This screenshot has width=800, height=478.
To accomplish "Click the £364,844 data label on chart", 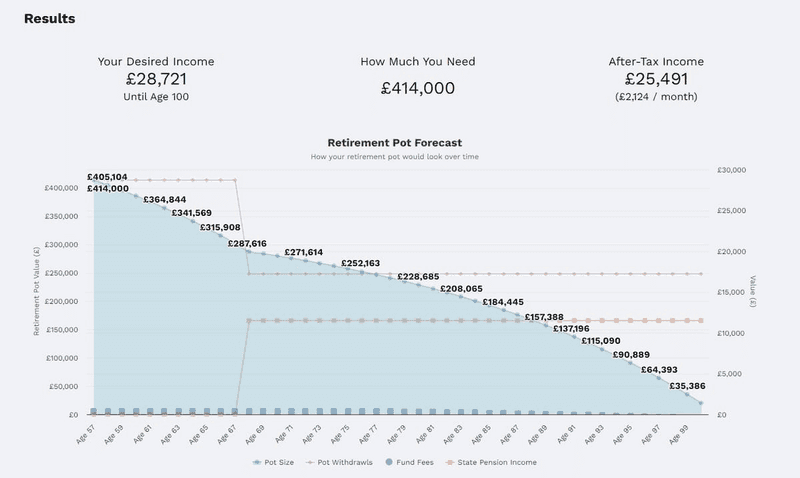I will 164,200.
